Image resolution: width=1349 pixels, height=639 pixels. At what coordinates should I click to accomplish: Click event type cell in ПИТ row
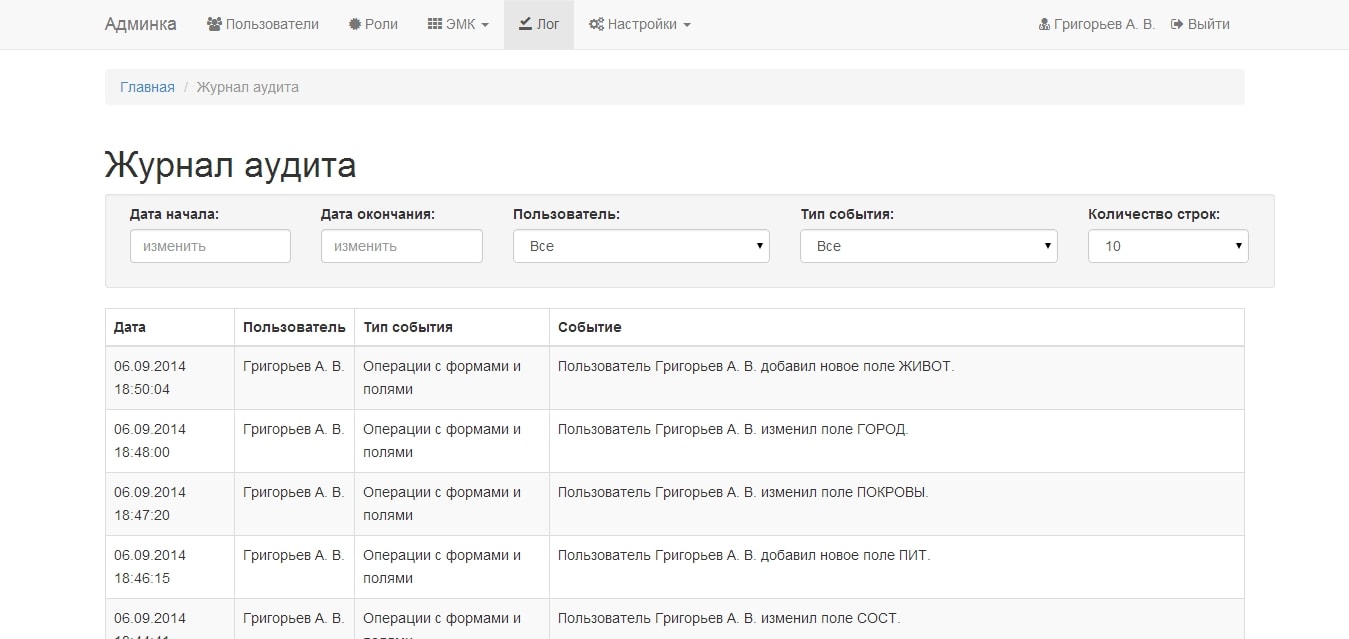(452, 567)
